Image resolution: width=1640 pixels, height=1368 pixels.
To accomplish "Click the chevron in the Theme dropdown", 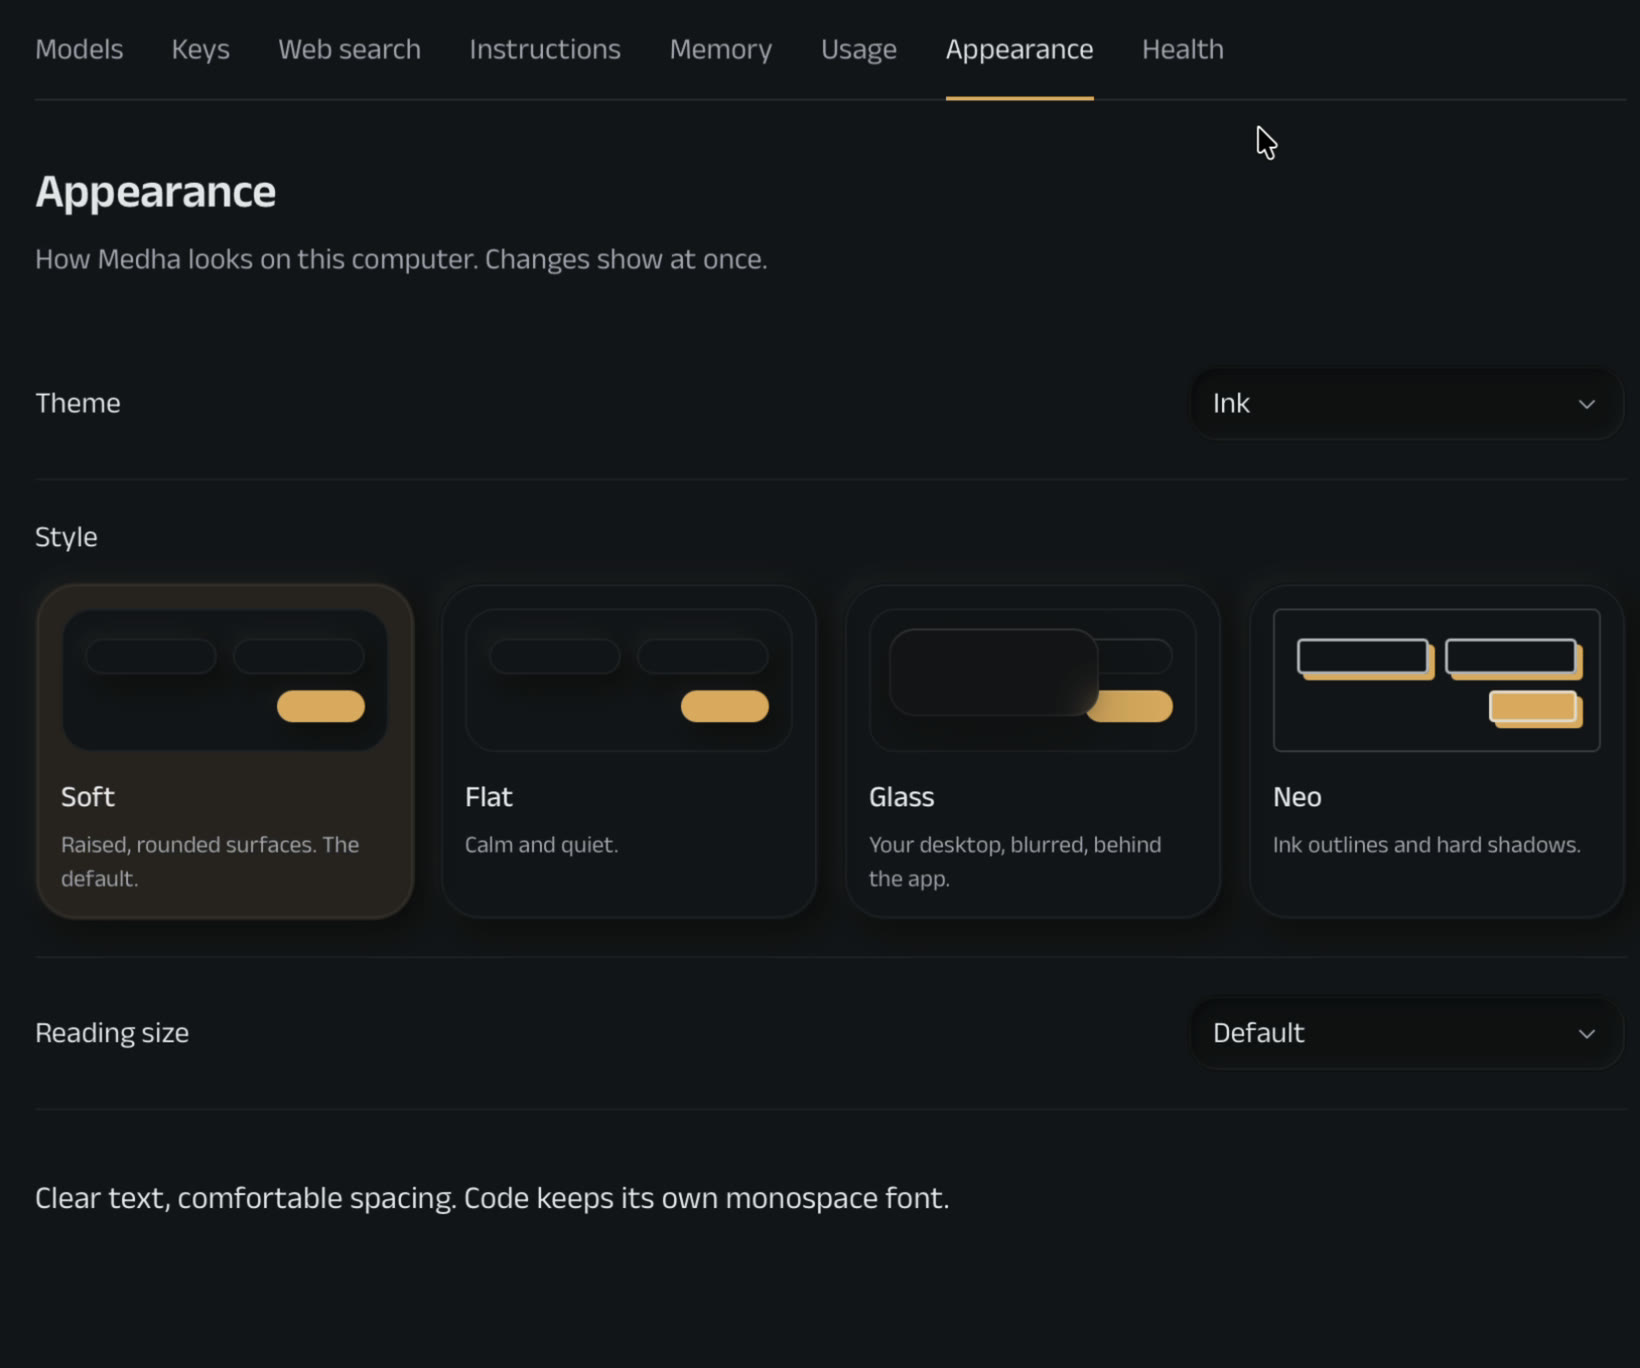I will pos(1586,404).
